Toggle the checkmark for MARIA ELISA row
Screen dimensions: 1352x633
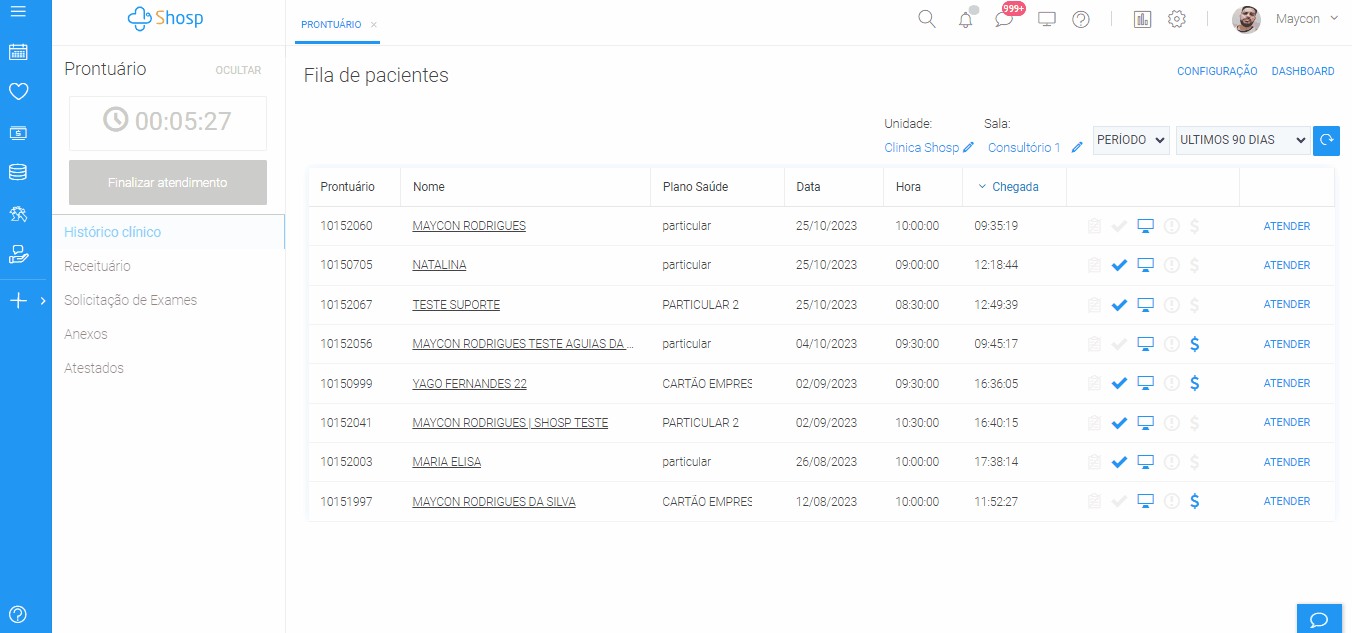[1120, 462]
